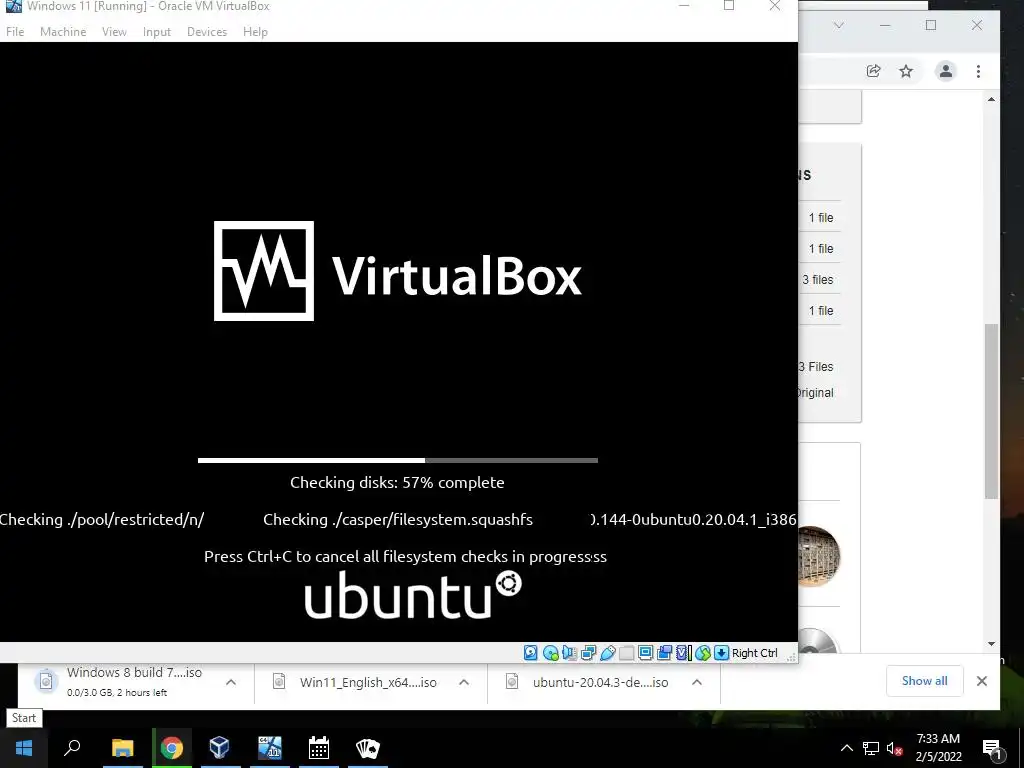Image resolution: width=1024 pixels, height=768 pixels.
Task: Expand options for Win11_English_x64 download
Action: click(x=464, y=682)
